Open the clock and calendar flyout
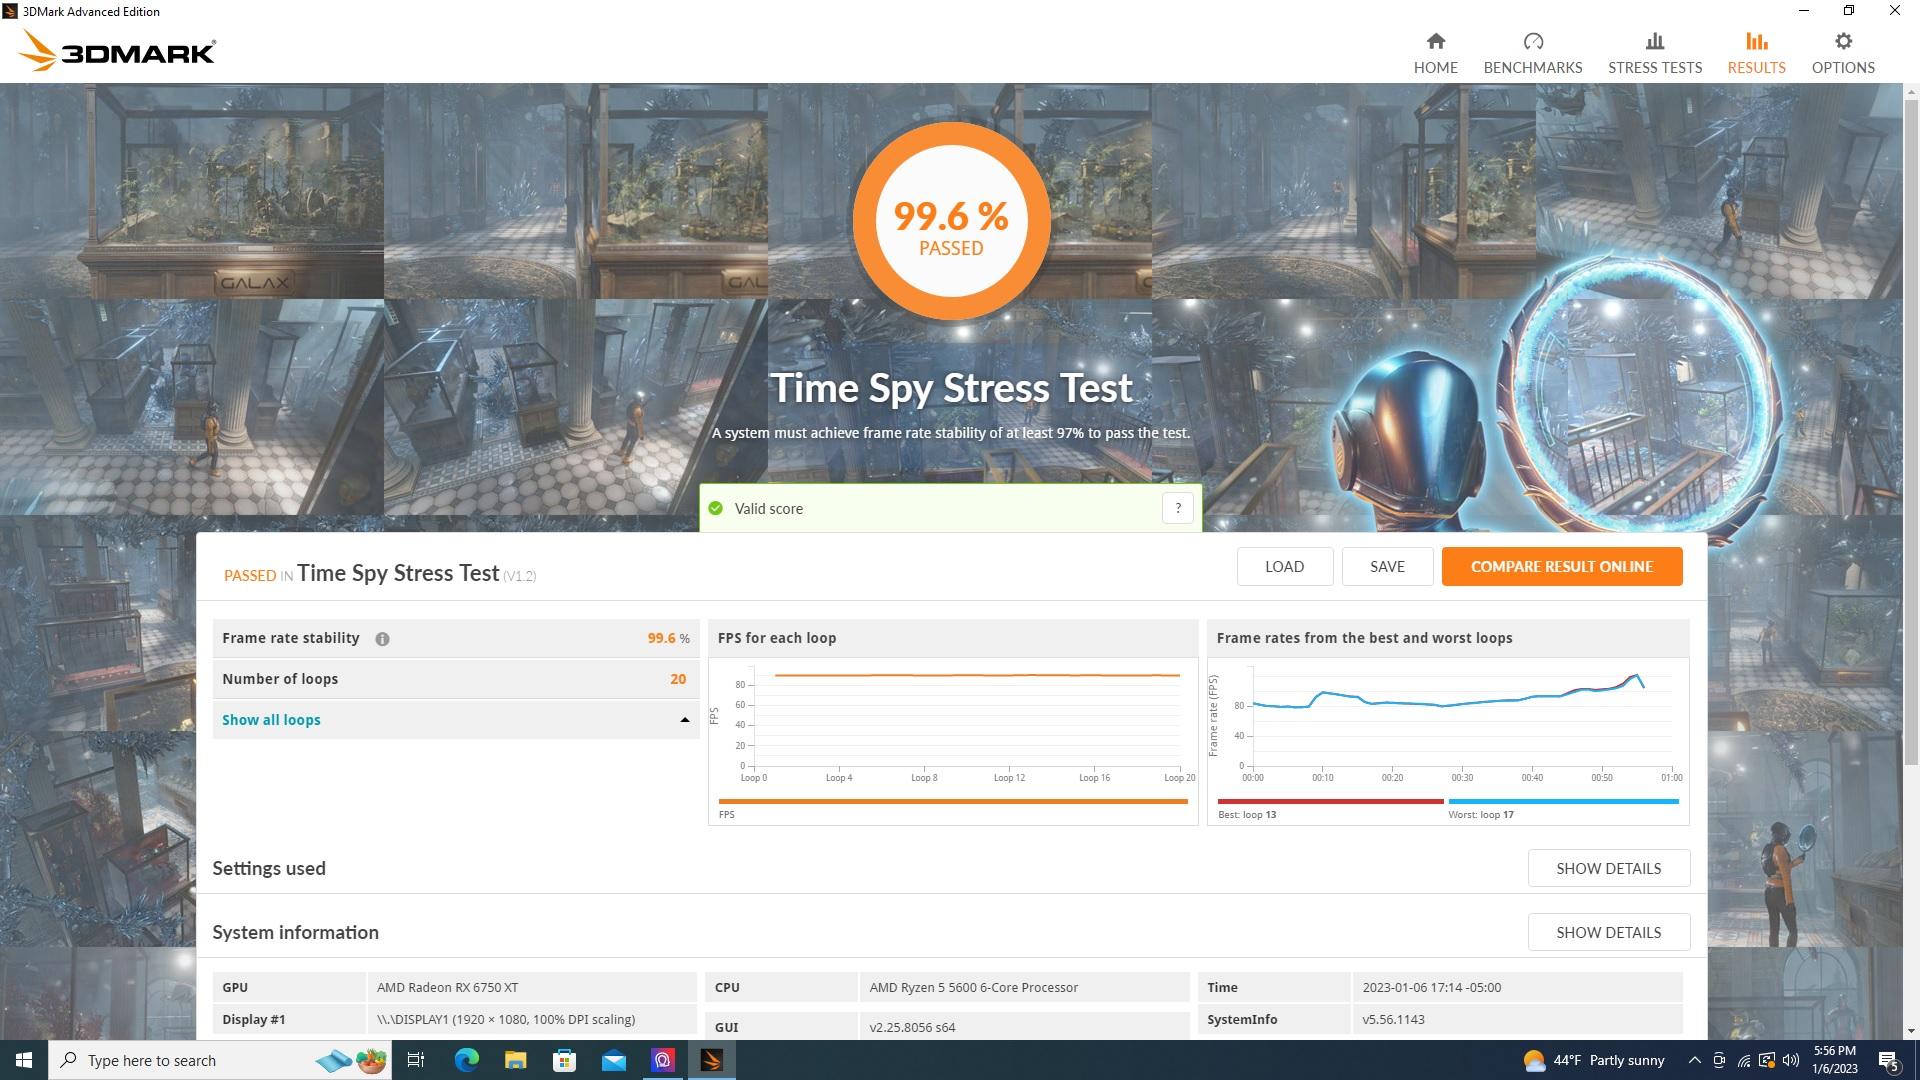The height and width of the screenshot is (1080, 1920). click(x=1835, y=1060)
